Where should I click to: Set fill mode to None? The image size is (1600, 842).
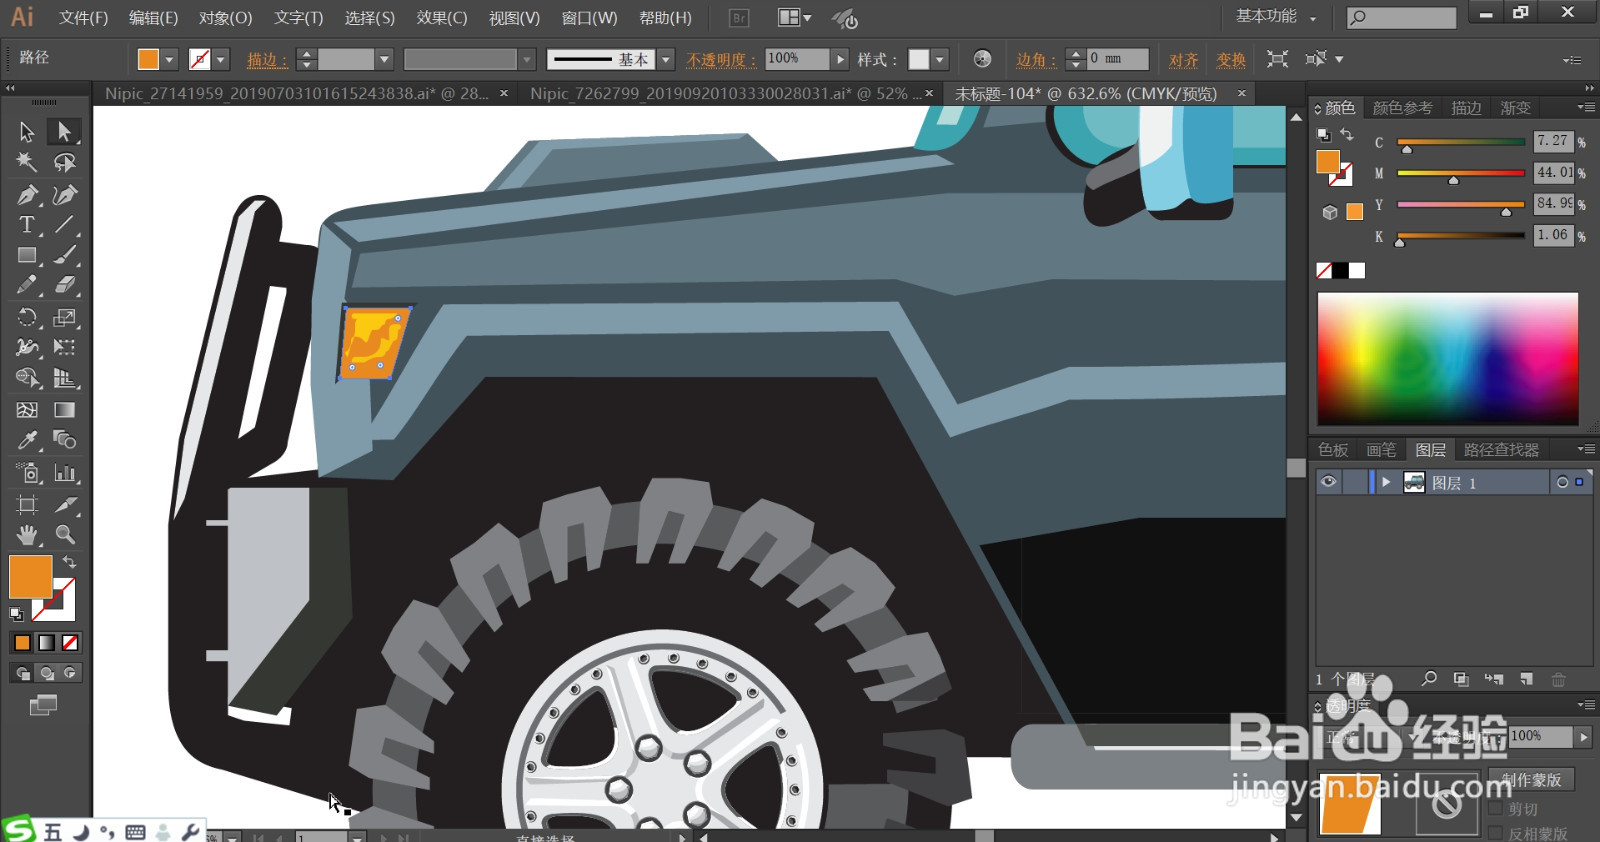pyautogui.click(x=70, y=643)
